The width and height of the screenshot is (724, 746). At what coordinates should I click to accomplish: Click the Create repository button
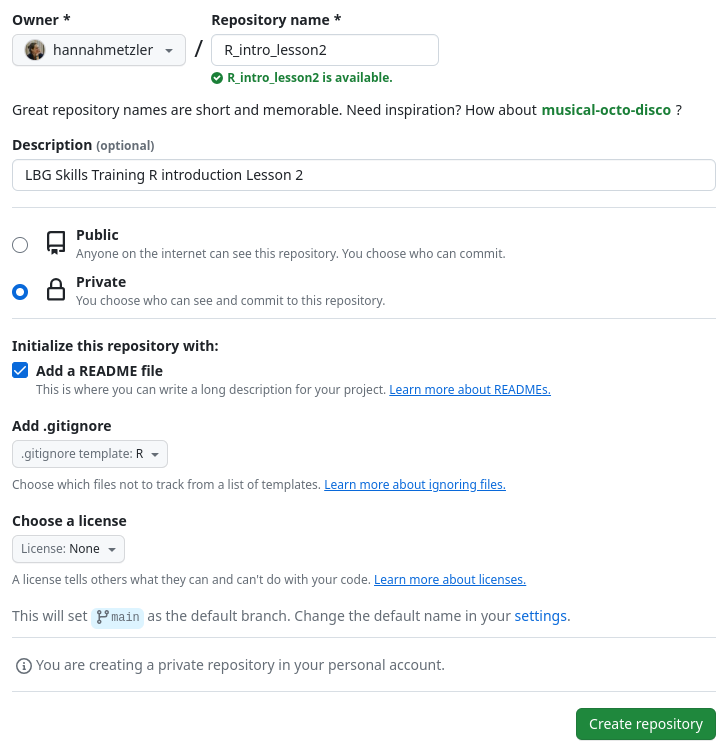pyautogui.click(x=645, y=724)
